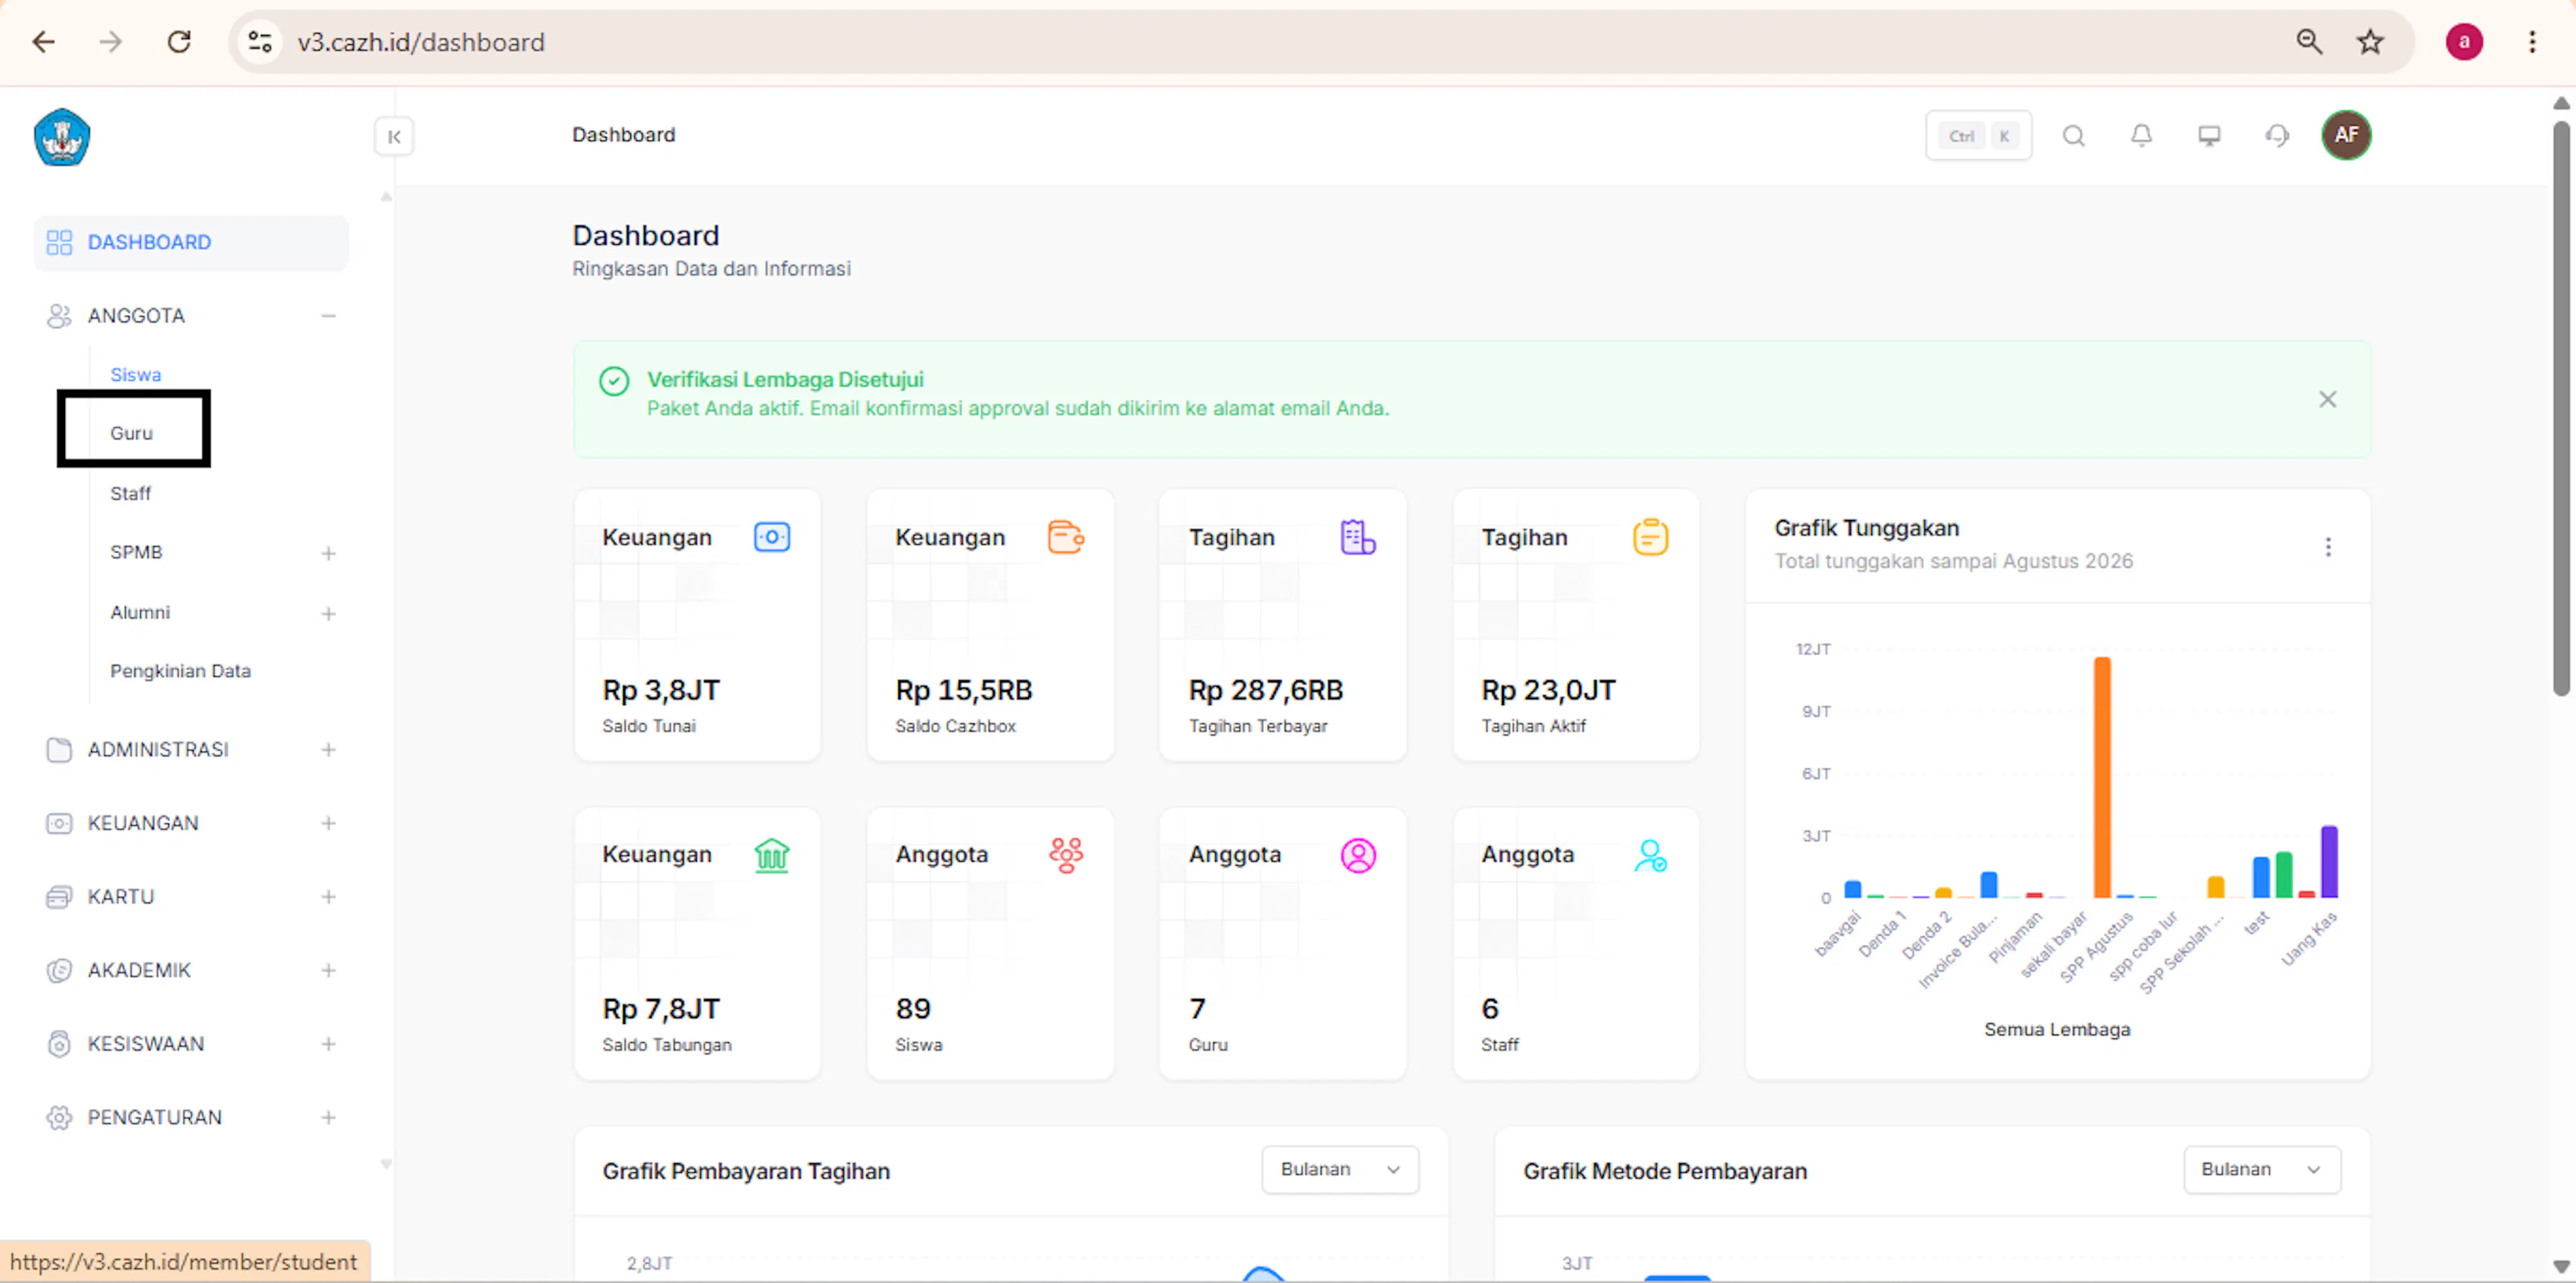Viewport: 2576px width, 1283px height.
Task: Open the browser zoom magnifier icon
Action: (x=2309, y=42)
